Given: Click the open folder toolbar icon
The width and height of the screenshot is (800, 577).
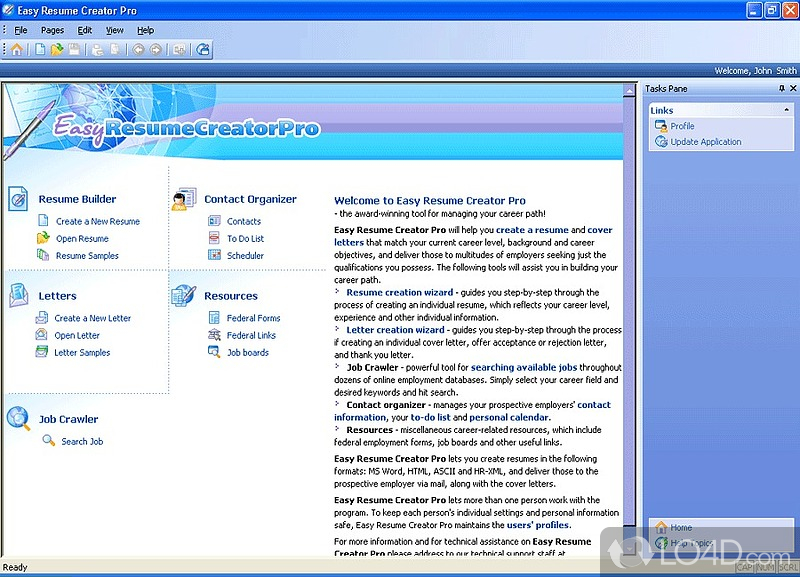Looking at the screenshot, I should (58, 48).
